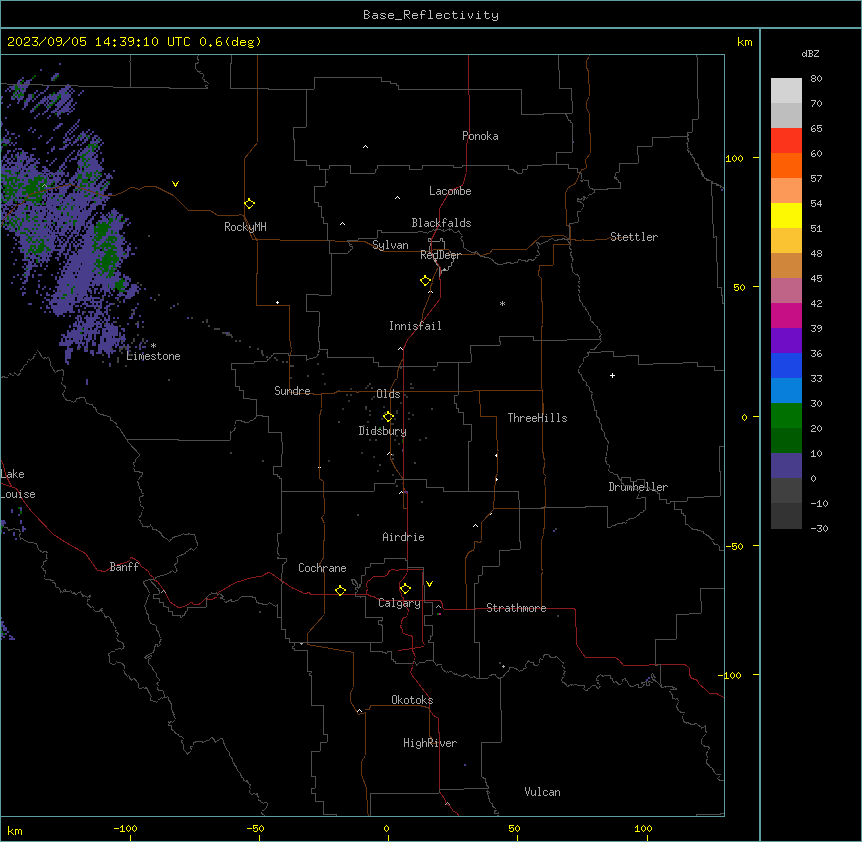The height and width of the screenshot is (842, 862).
Task: Click the Innisfail label
Action: pyautogui.click(x=415, y=326)
